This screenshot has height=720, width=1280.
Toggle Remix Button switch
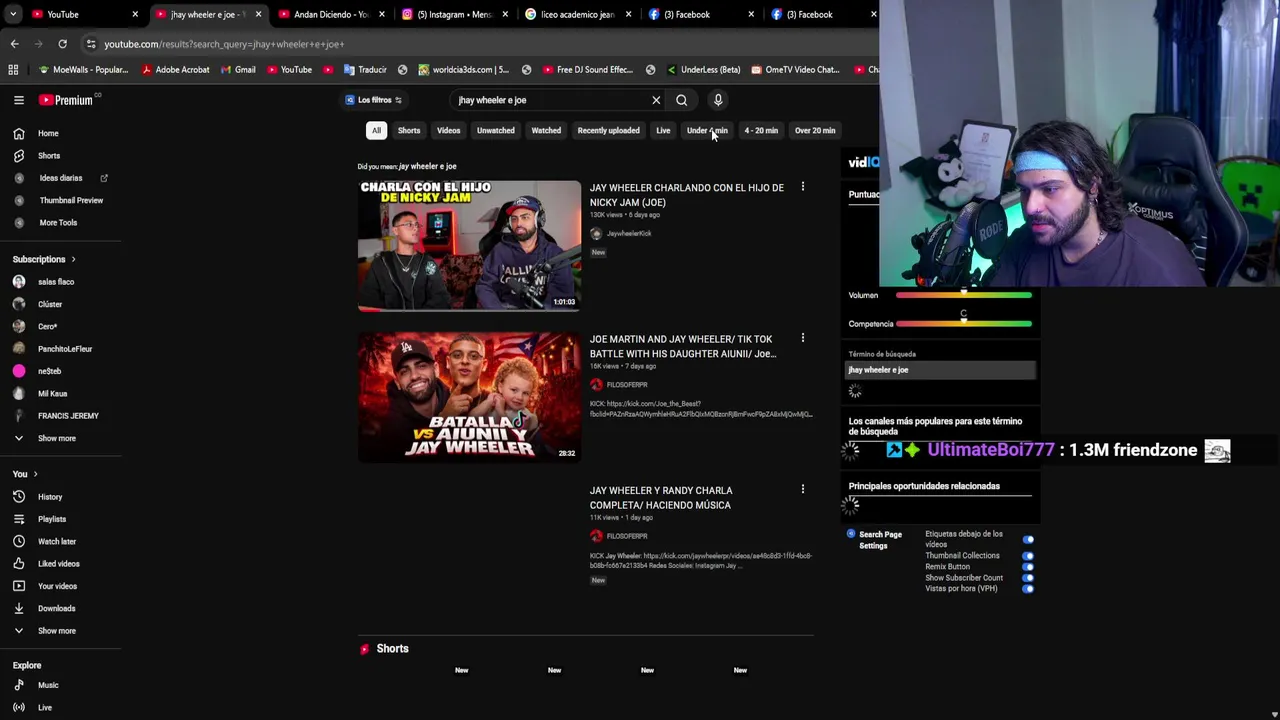point(1028,567)
